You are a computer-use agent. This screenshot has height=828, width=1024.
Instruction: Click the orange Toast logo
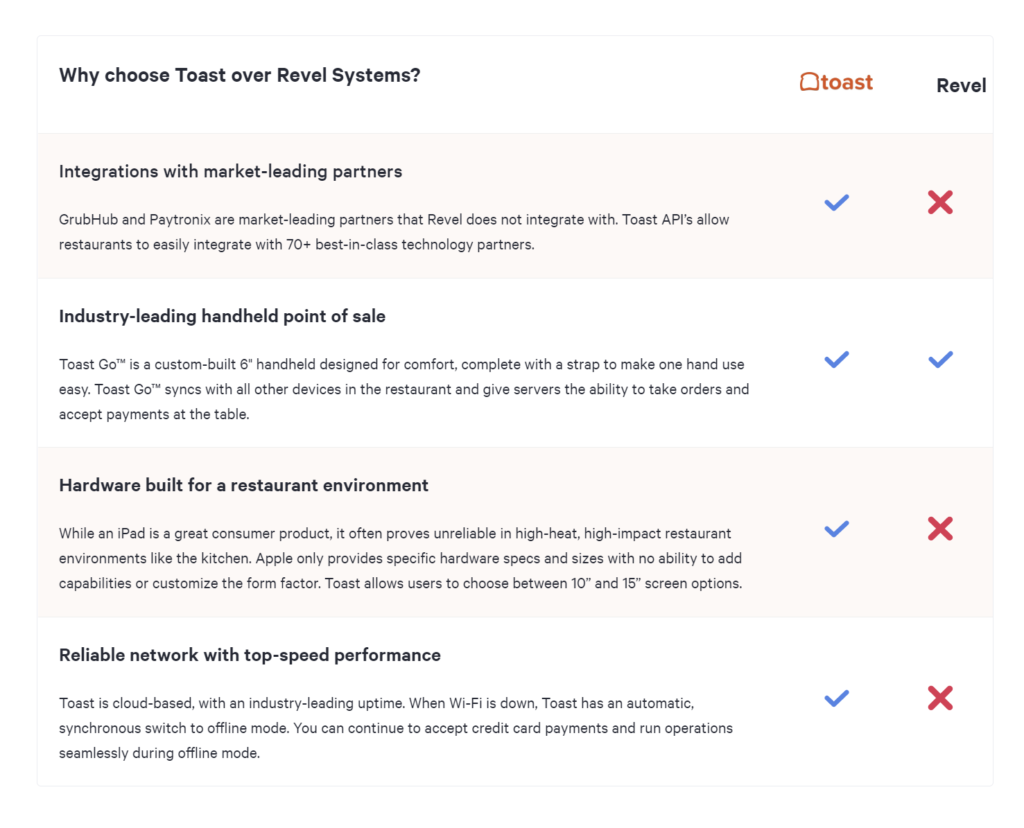tap(836, 82)
